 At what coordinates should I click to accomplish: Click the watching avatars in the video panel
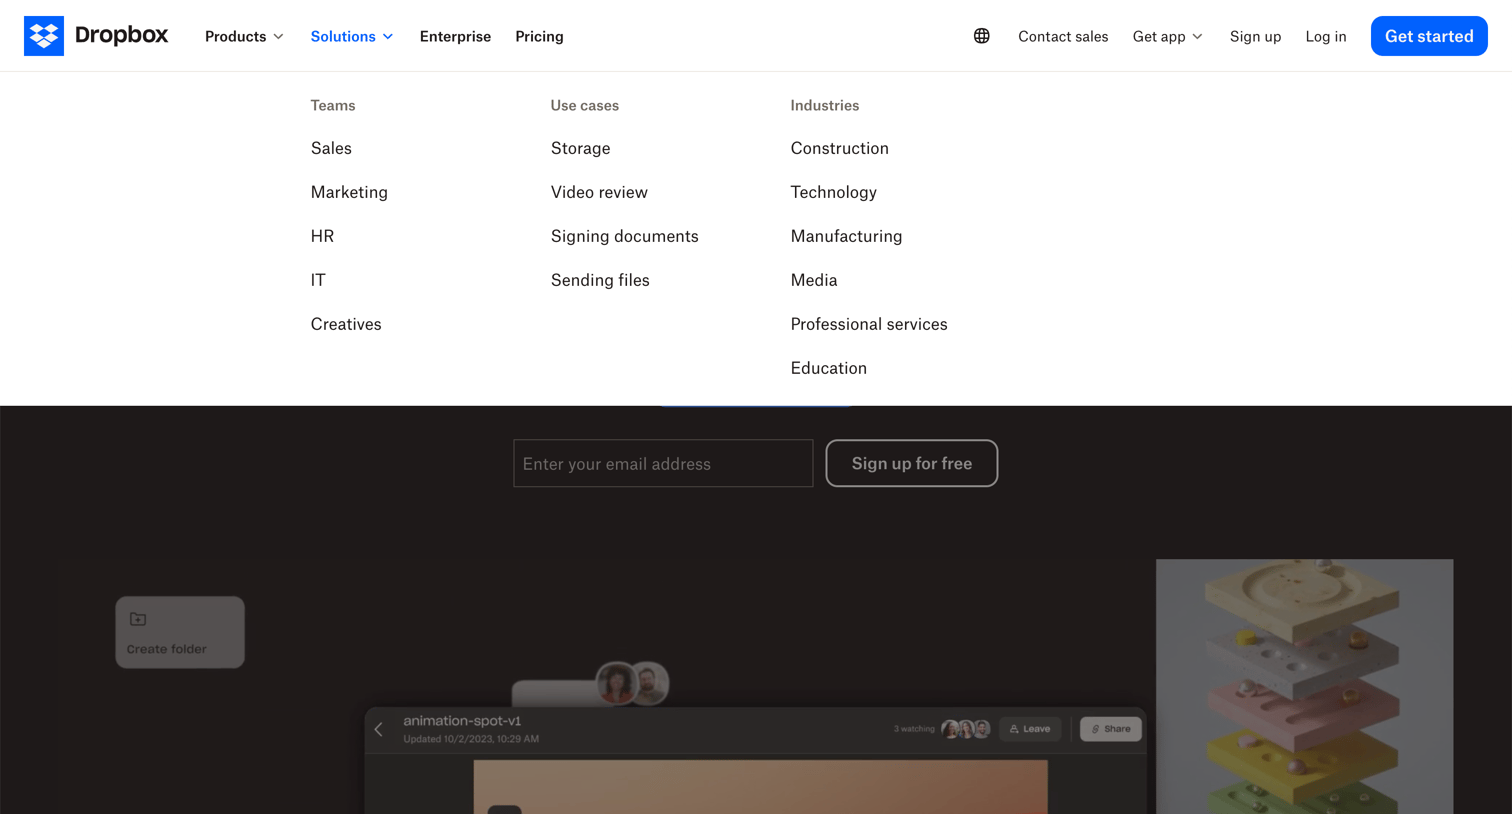(x=966, y=729)
